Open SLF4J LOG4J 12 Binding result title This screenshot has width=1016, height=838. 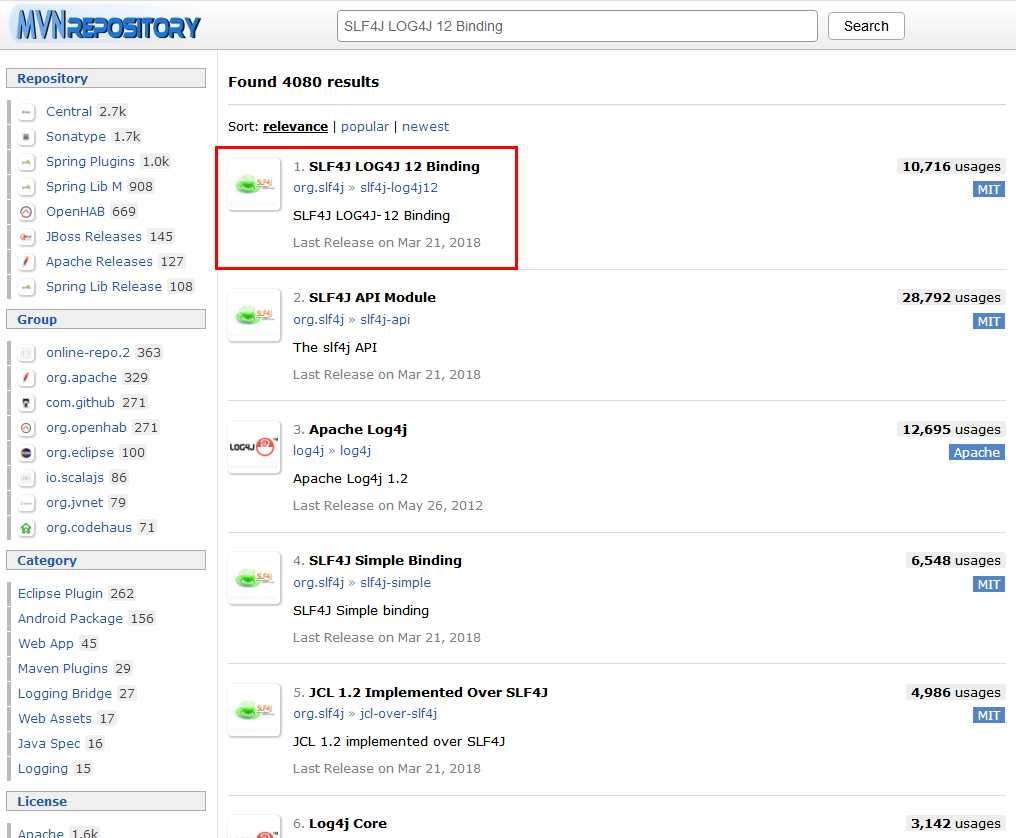click(x=394, y=167)
